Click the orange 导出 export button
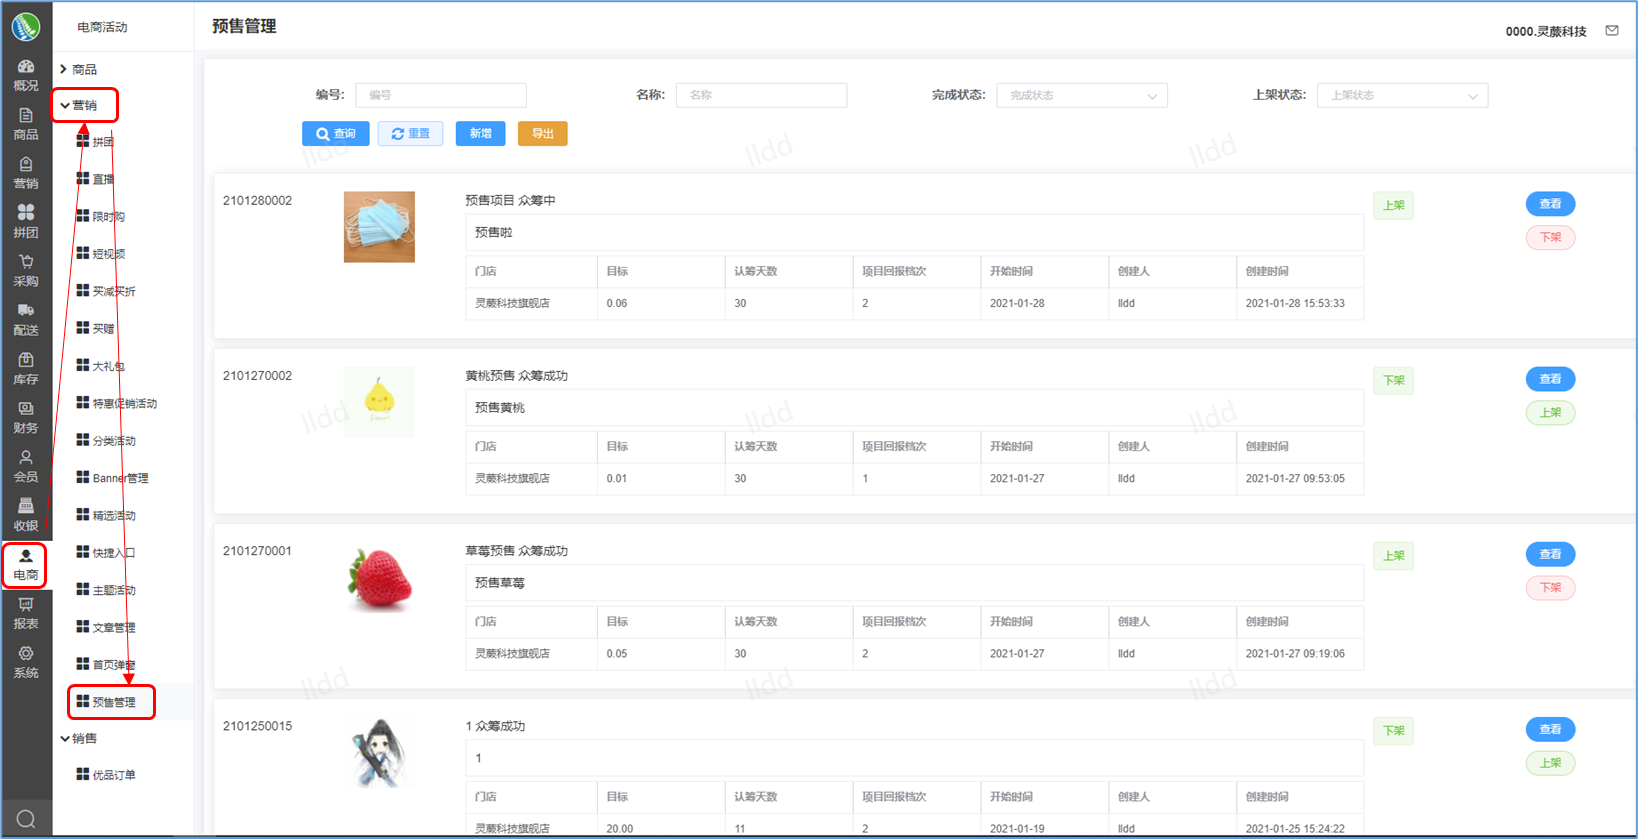 pyautogui.click(x=542, y=134)
